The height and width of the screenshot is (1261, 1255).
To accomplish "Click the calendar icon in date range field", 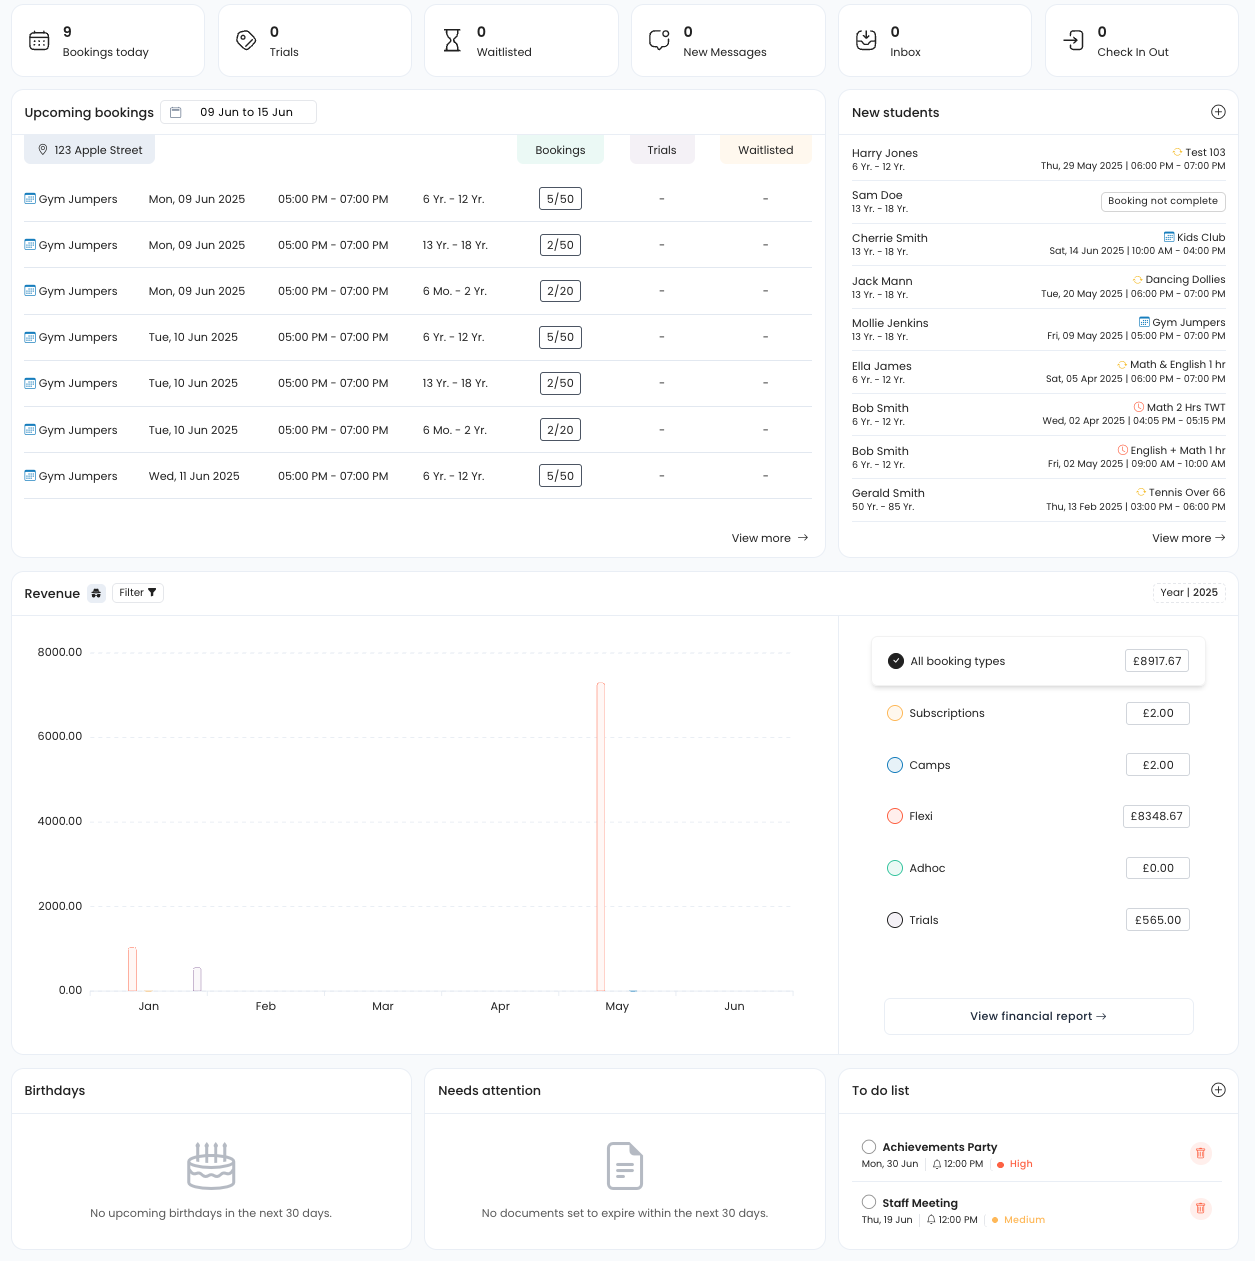I will [x=176, y=112].
